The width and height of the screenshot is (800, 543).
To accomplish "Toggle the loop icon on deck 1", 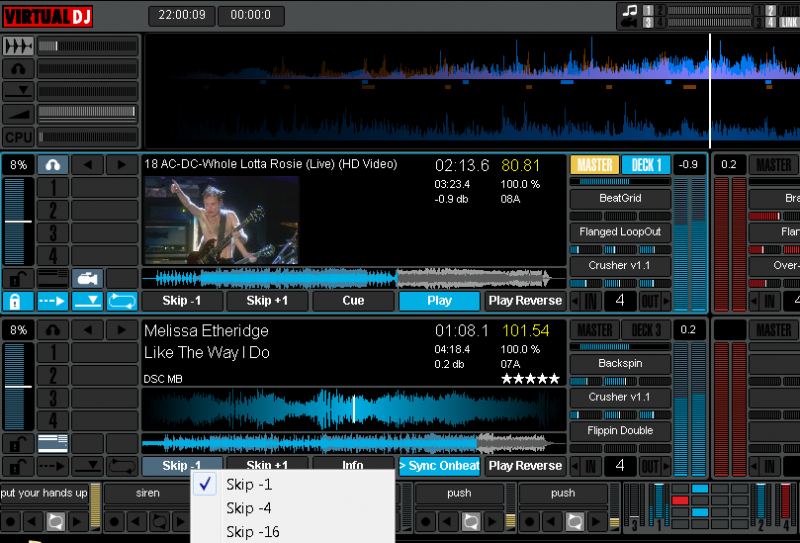I will 122,300.
